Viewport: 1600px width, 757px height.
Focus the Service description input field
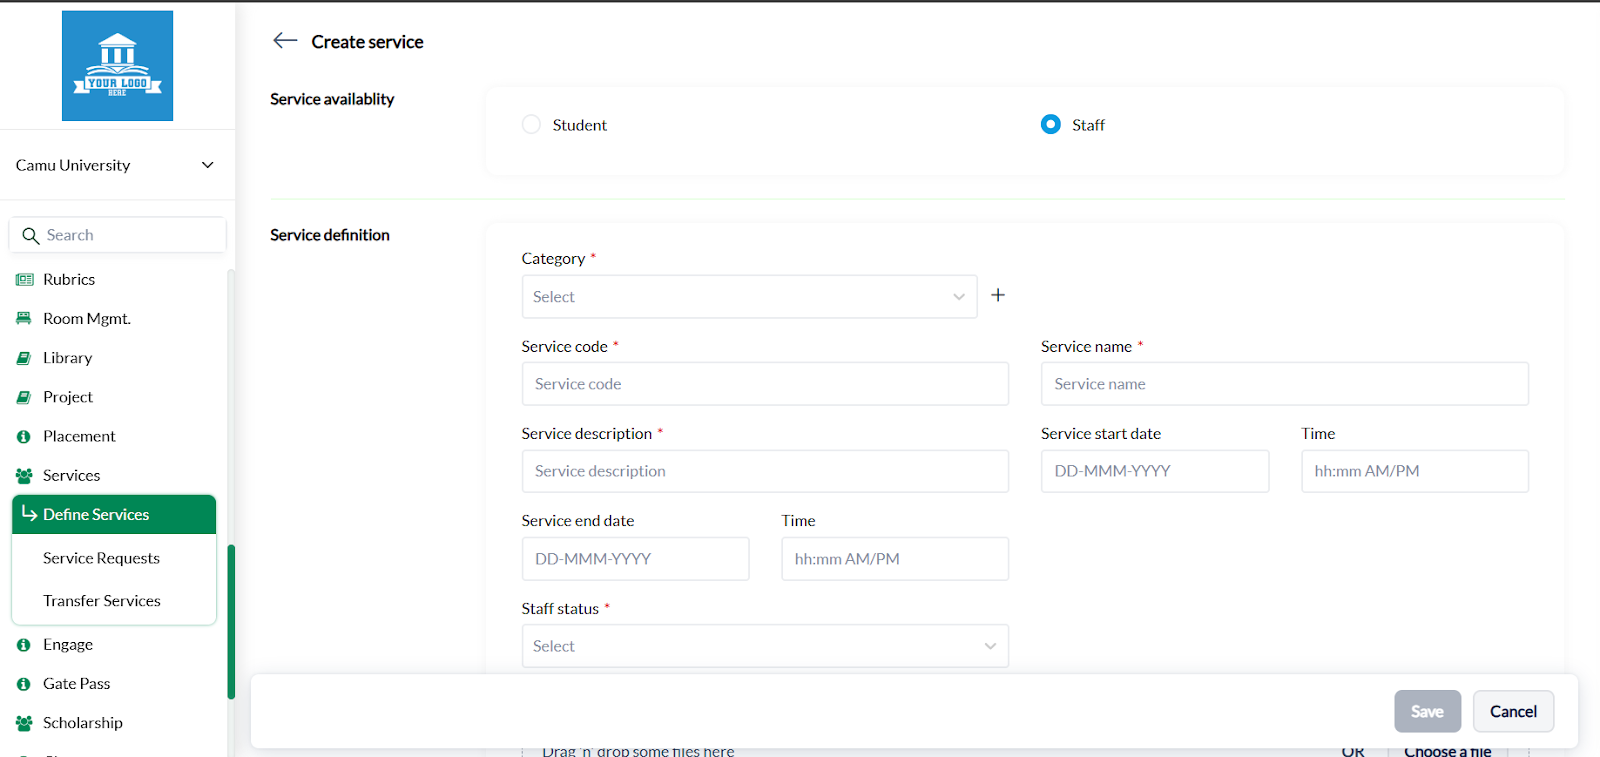(765, 471)
